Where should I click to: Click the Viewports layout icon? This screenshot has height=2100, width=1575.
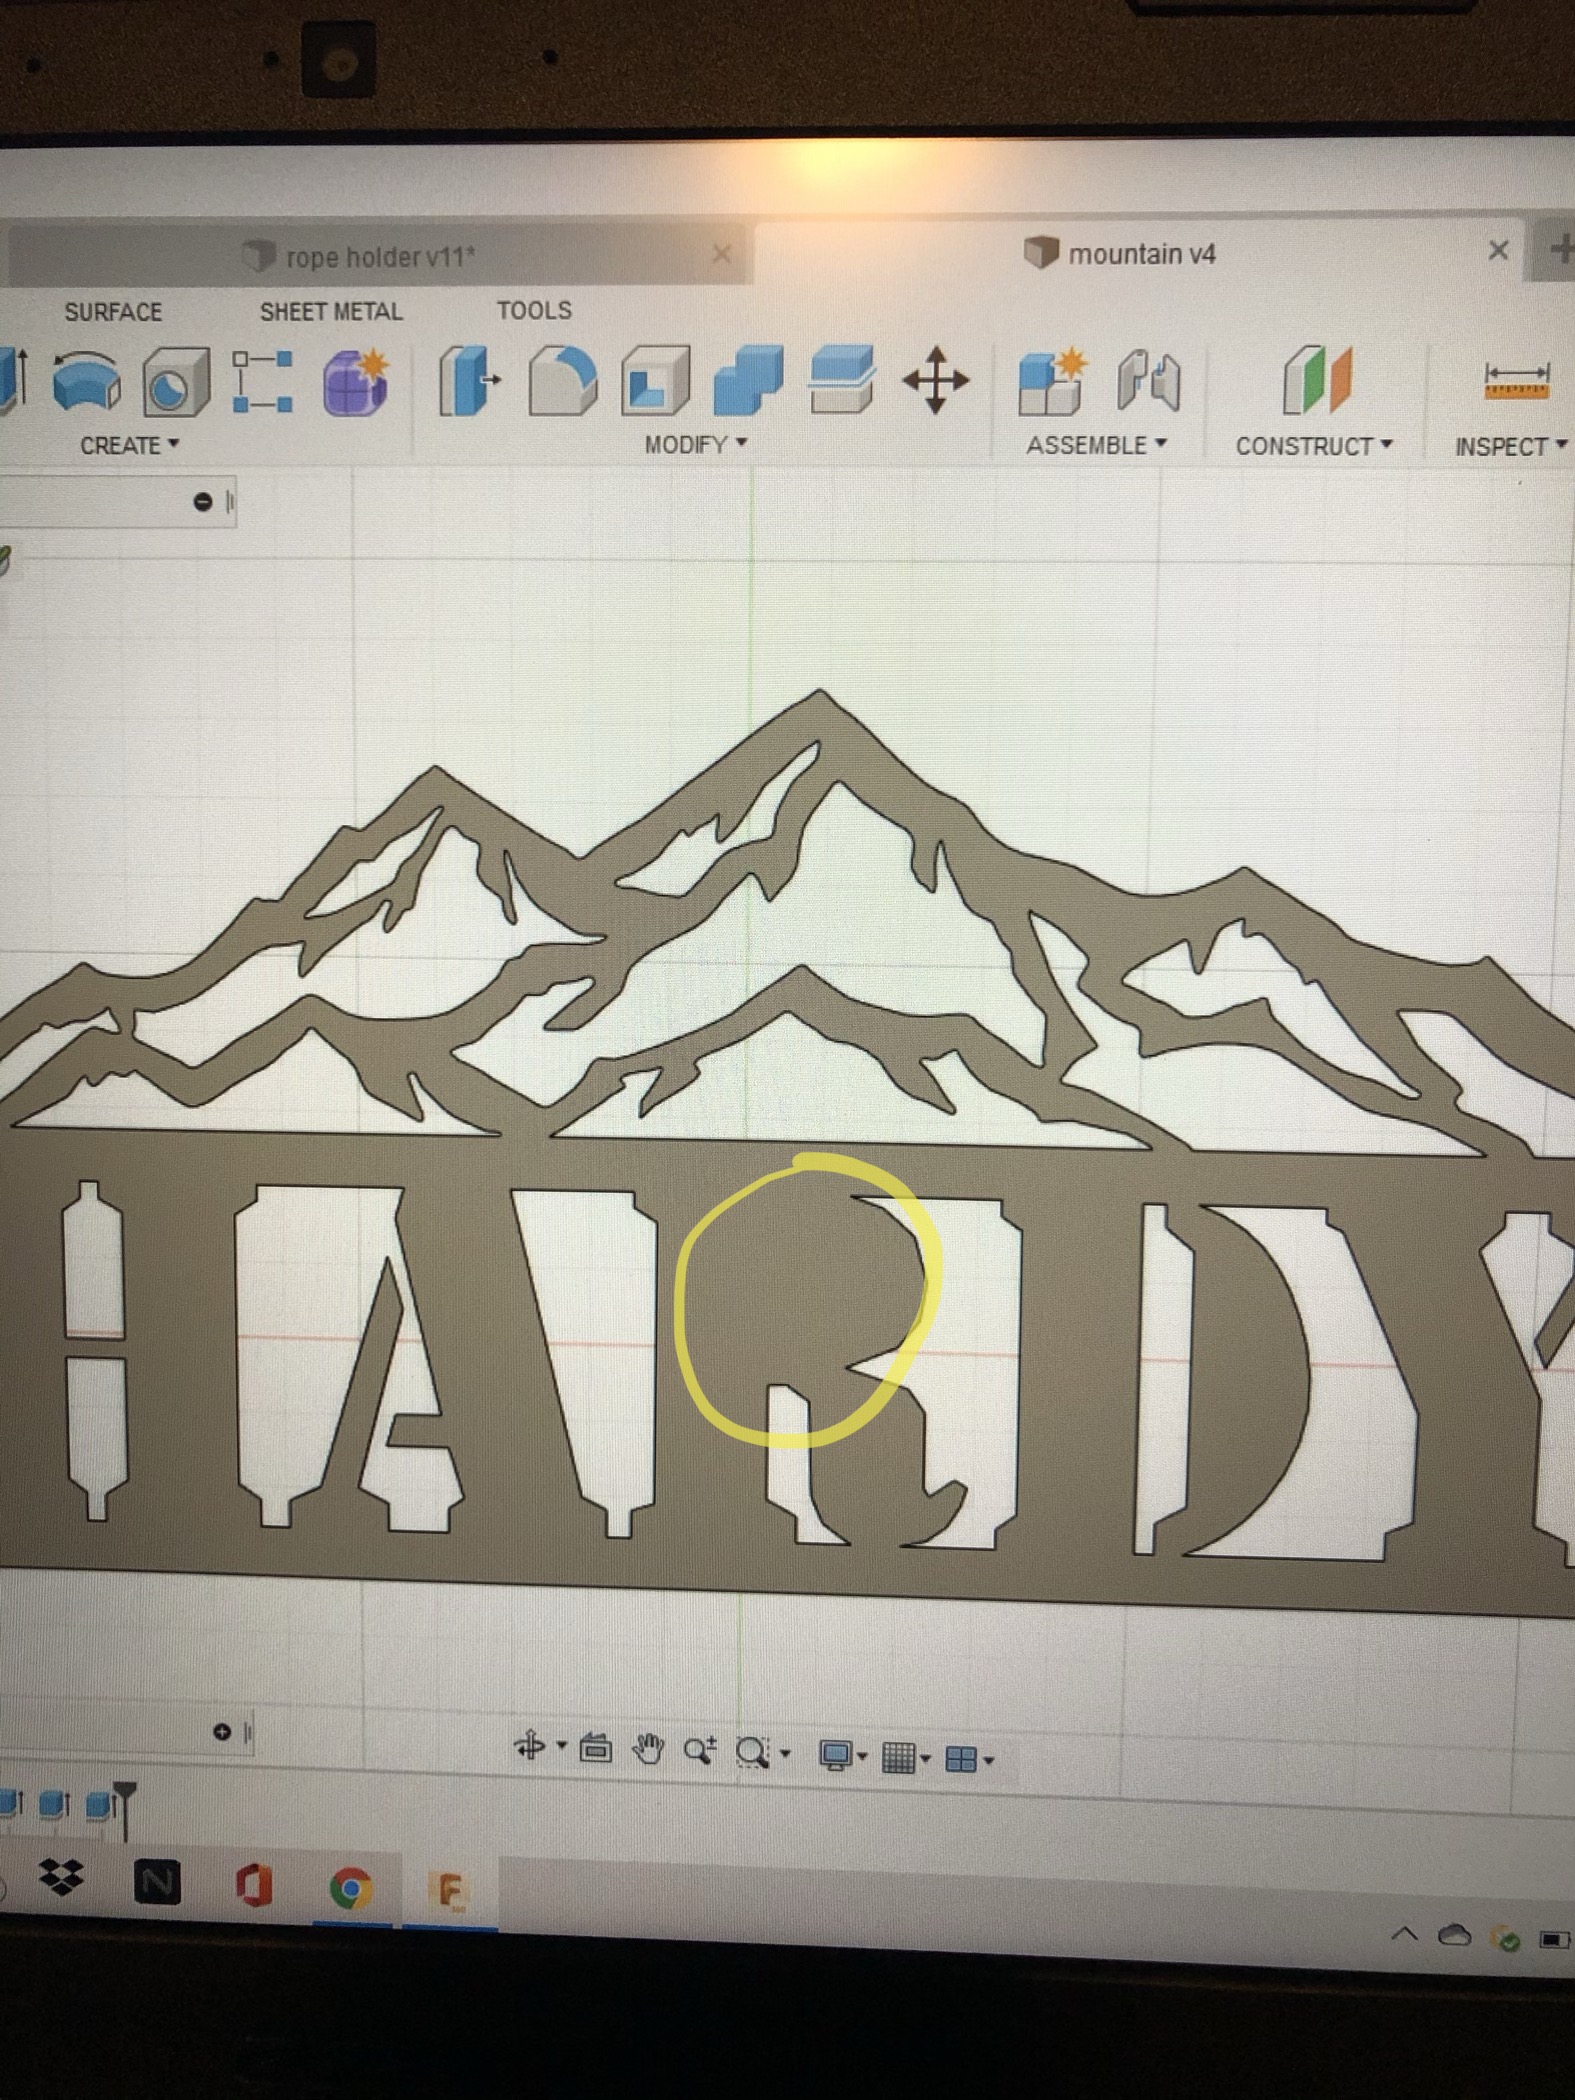[x=961, y=1759]
